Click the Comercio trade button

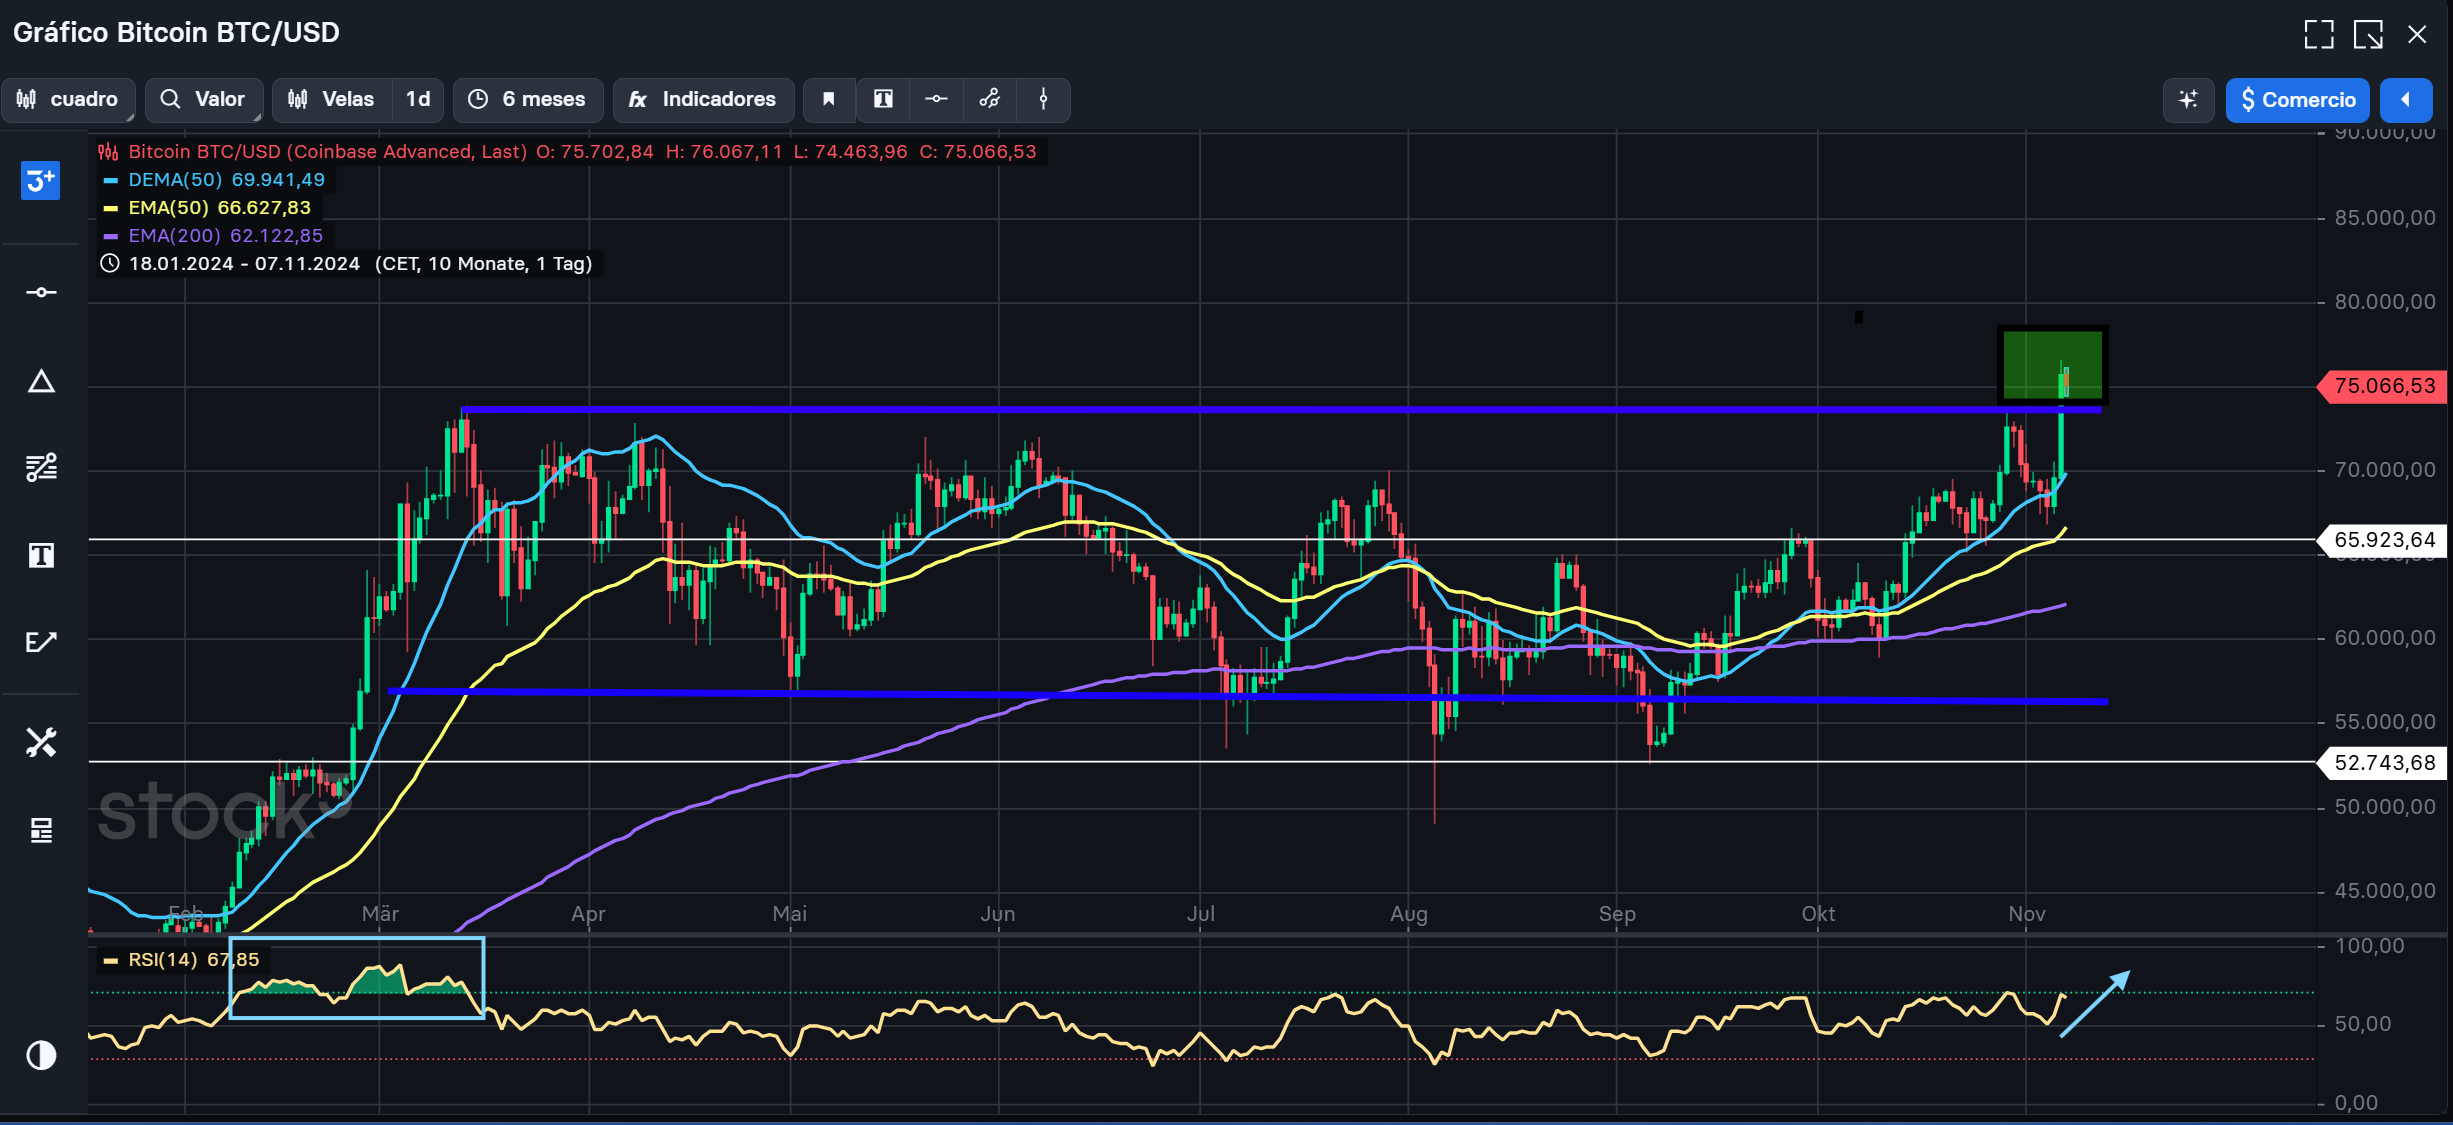click(2297, 99)
